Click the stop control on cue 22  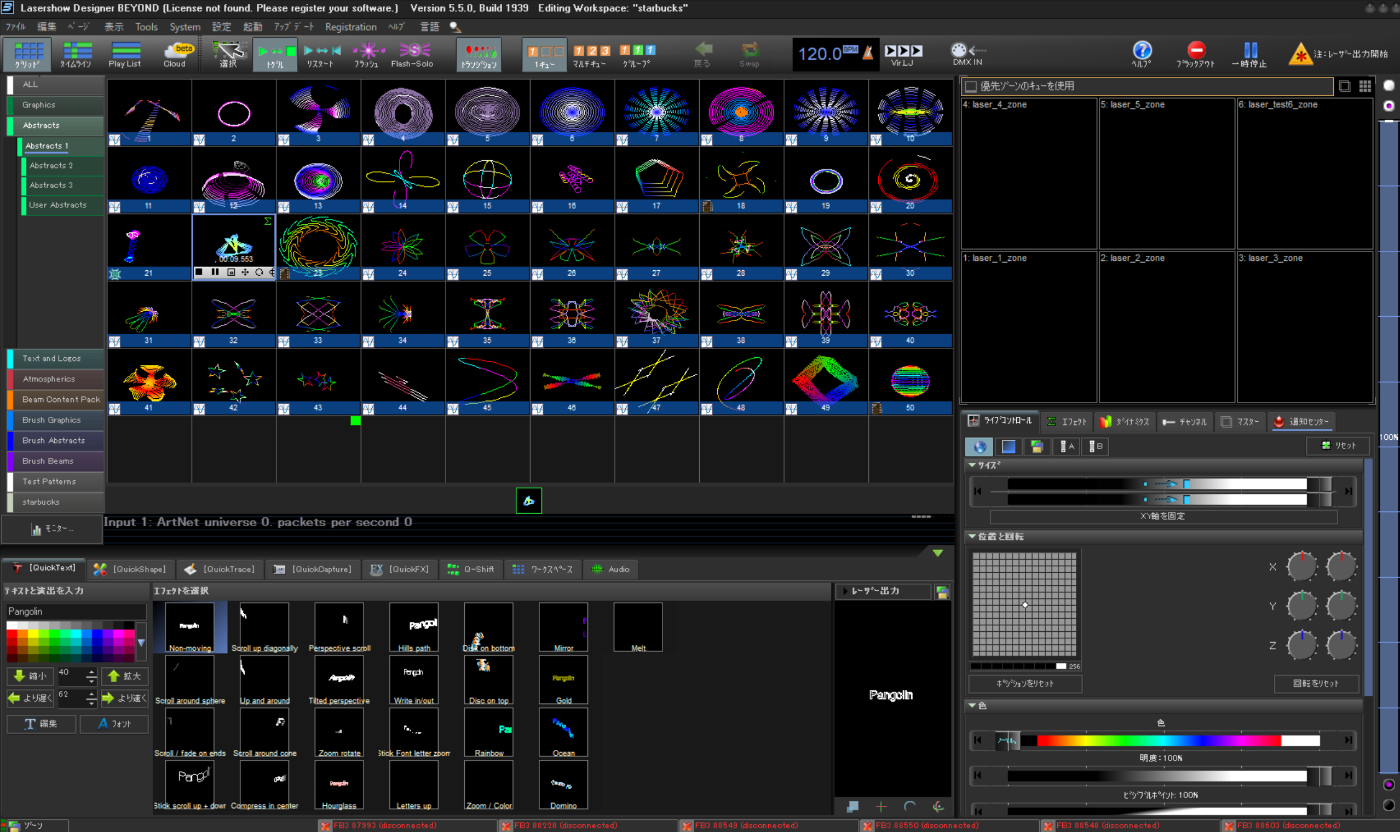point(199,272)
